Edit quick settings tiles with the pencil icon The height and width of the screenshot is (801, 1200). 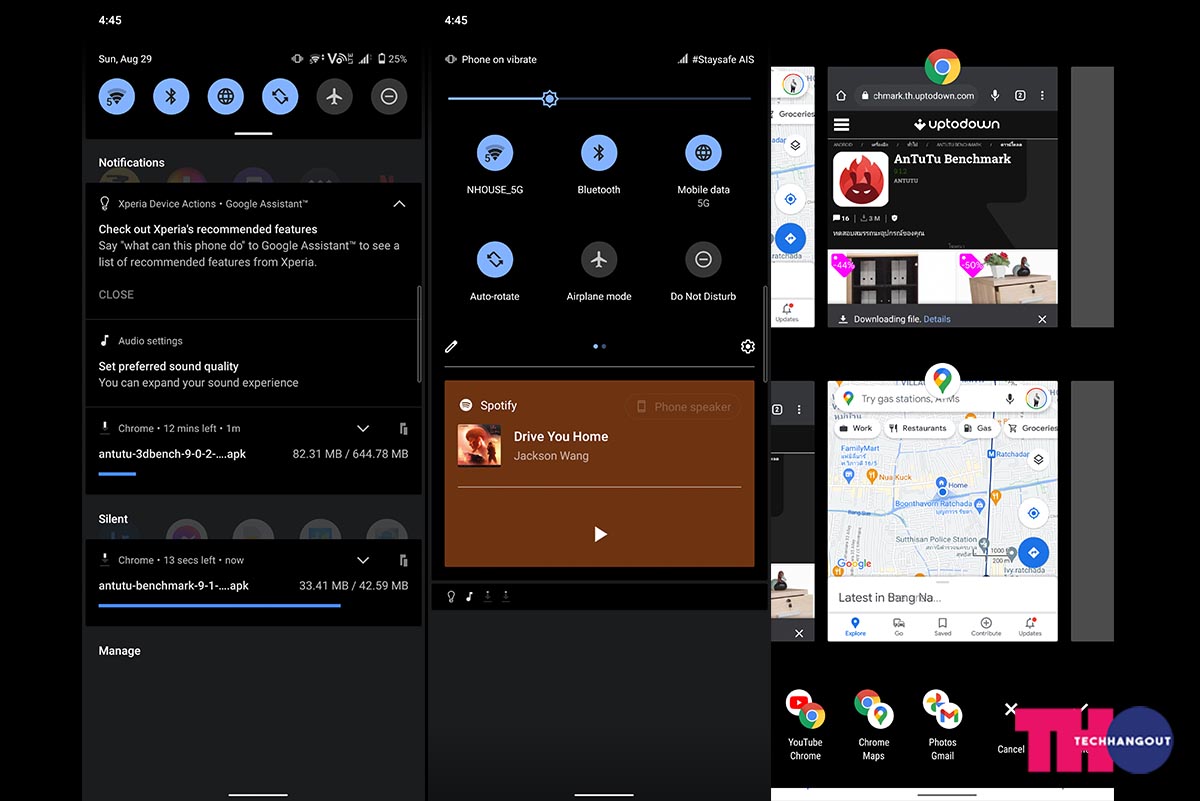click(451, 346)
